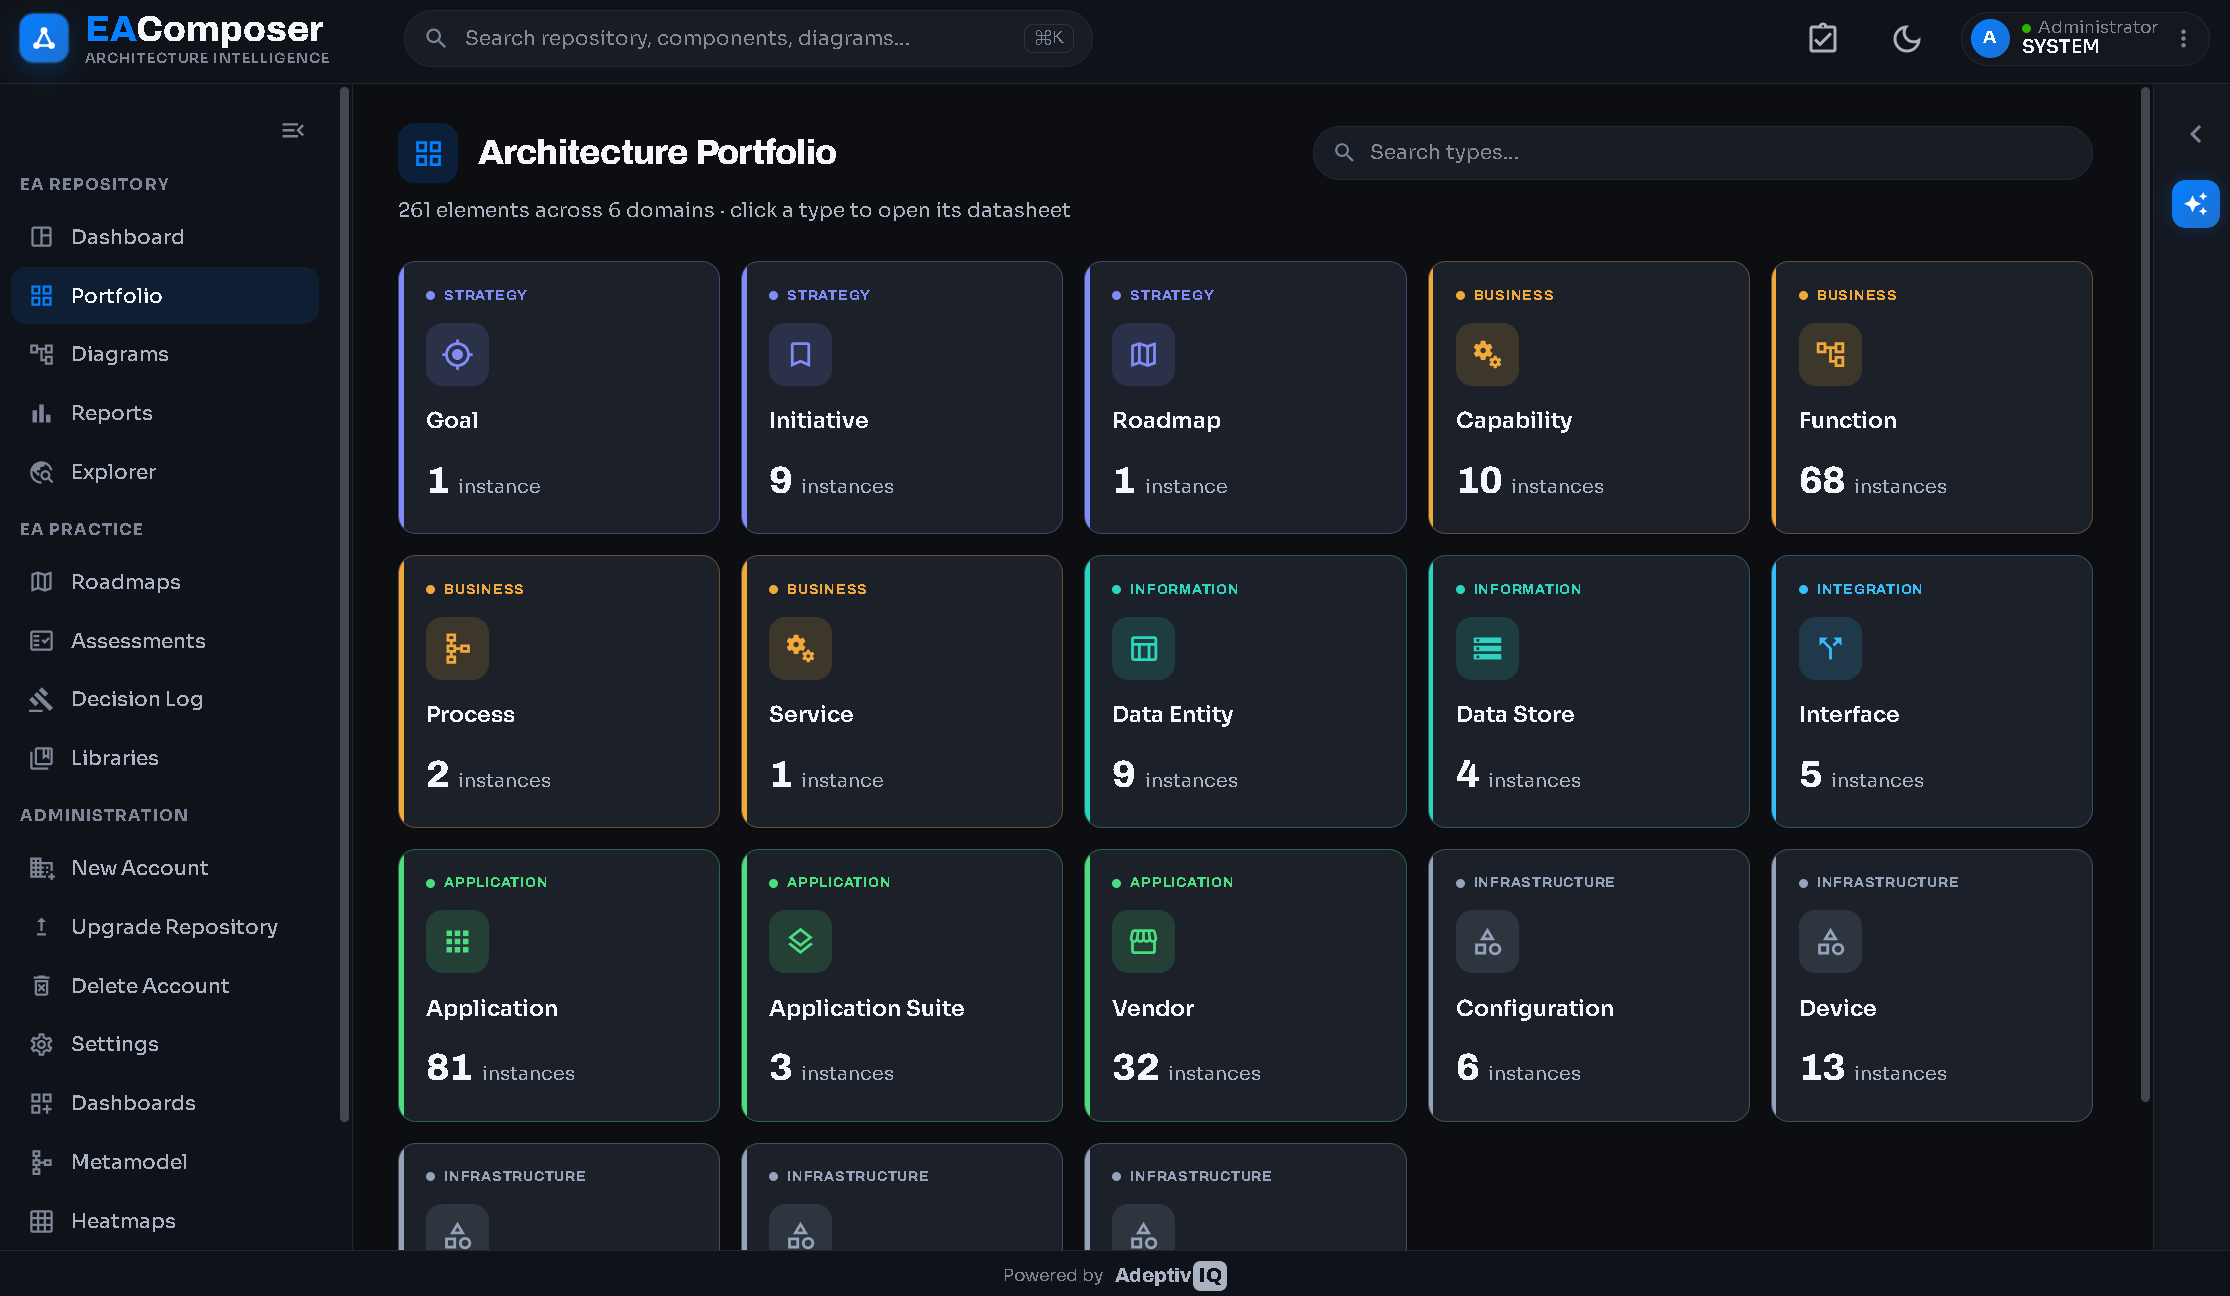2230x1296 pixels.
Task: Open the Process card flow icon
Action: [457, 648]
